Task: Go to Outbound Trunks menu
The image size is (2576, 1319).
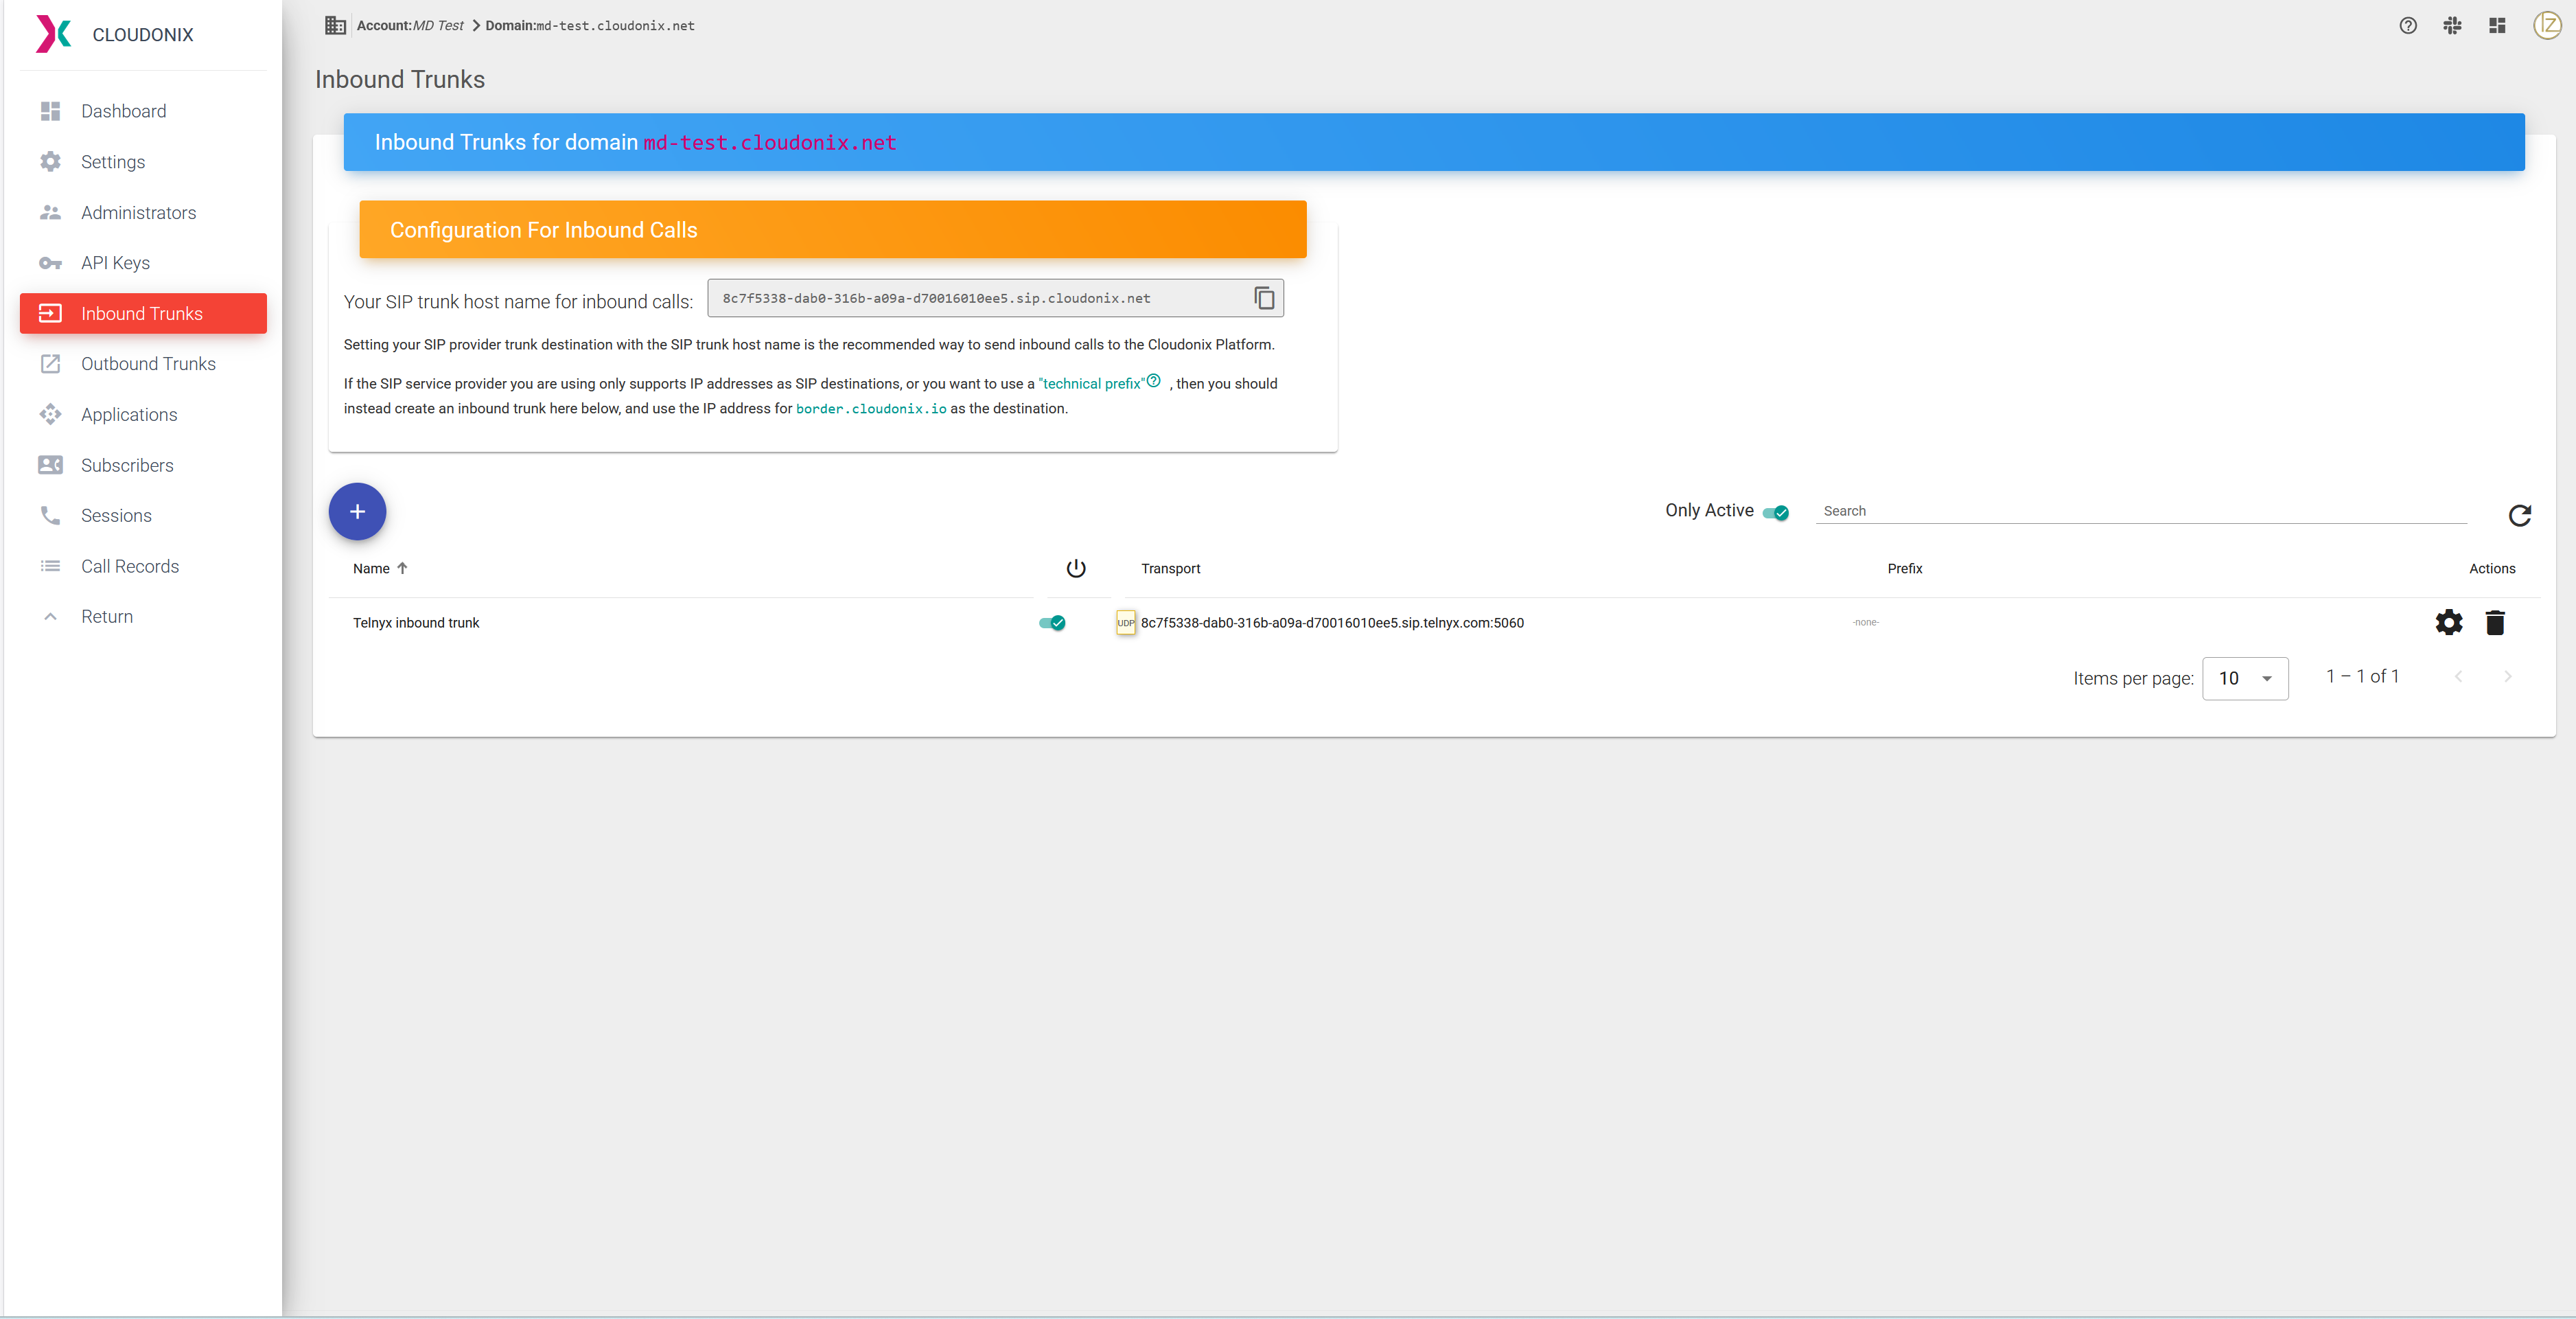Action: 148,364
